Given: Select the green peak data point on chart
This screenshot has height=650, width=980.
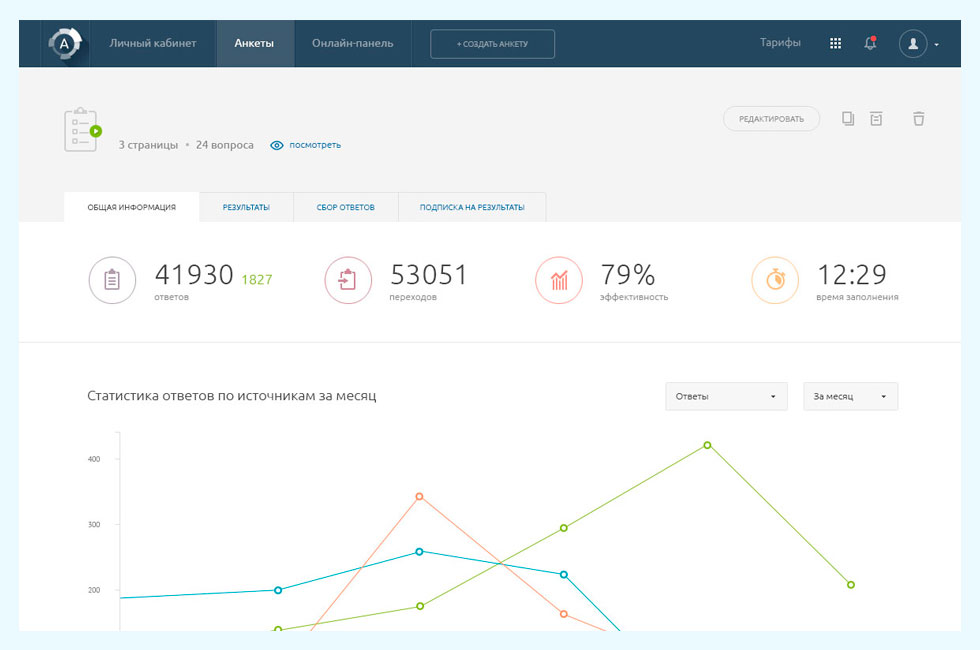Looking at the screenshot, I should coord(707,445).
